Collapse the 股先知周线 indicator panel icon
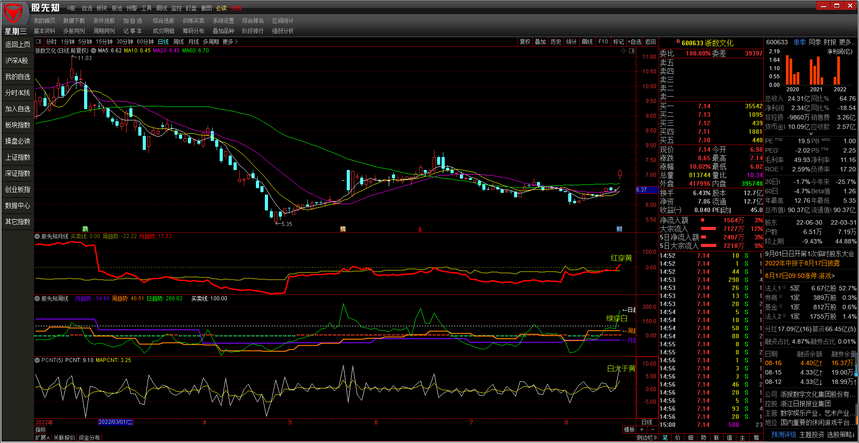Viewport: 859px width, 443px height. pos(38,298)
